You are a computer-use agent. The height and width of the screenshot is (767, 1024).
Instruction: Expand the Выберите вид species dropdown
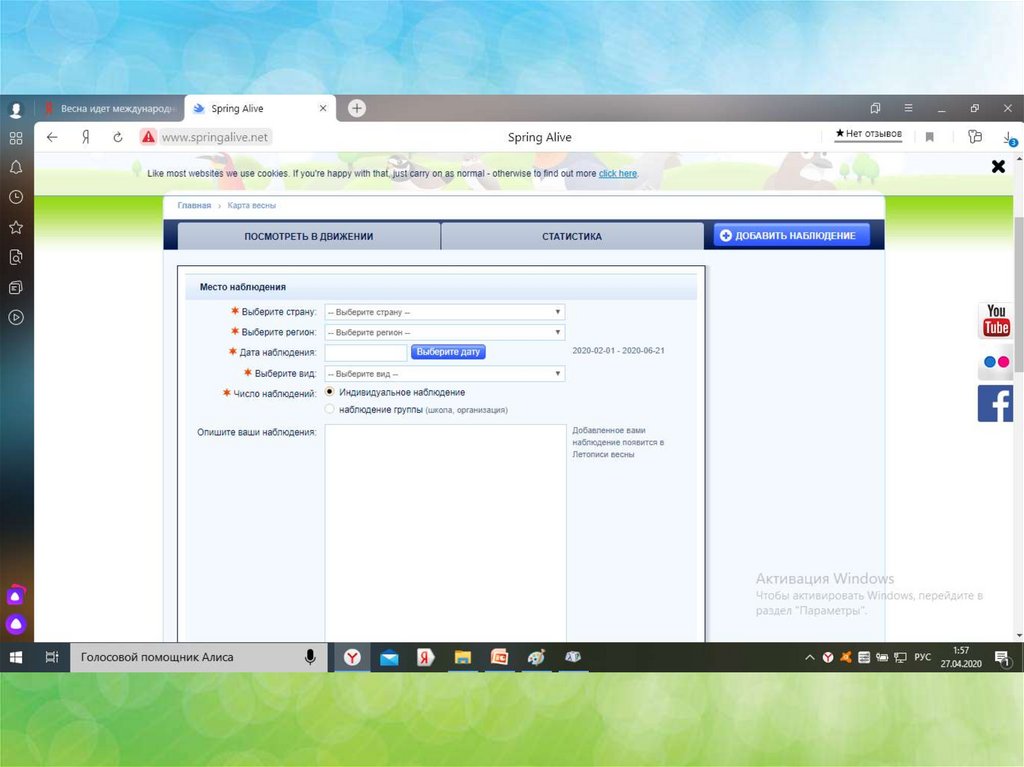point(445,374)
